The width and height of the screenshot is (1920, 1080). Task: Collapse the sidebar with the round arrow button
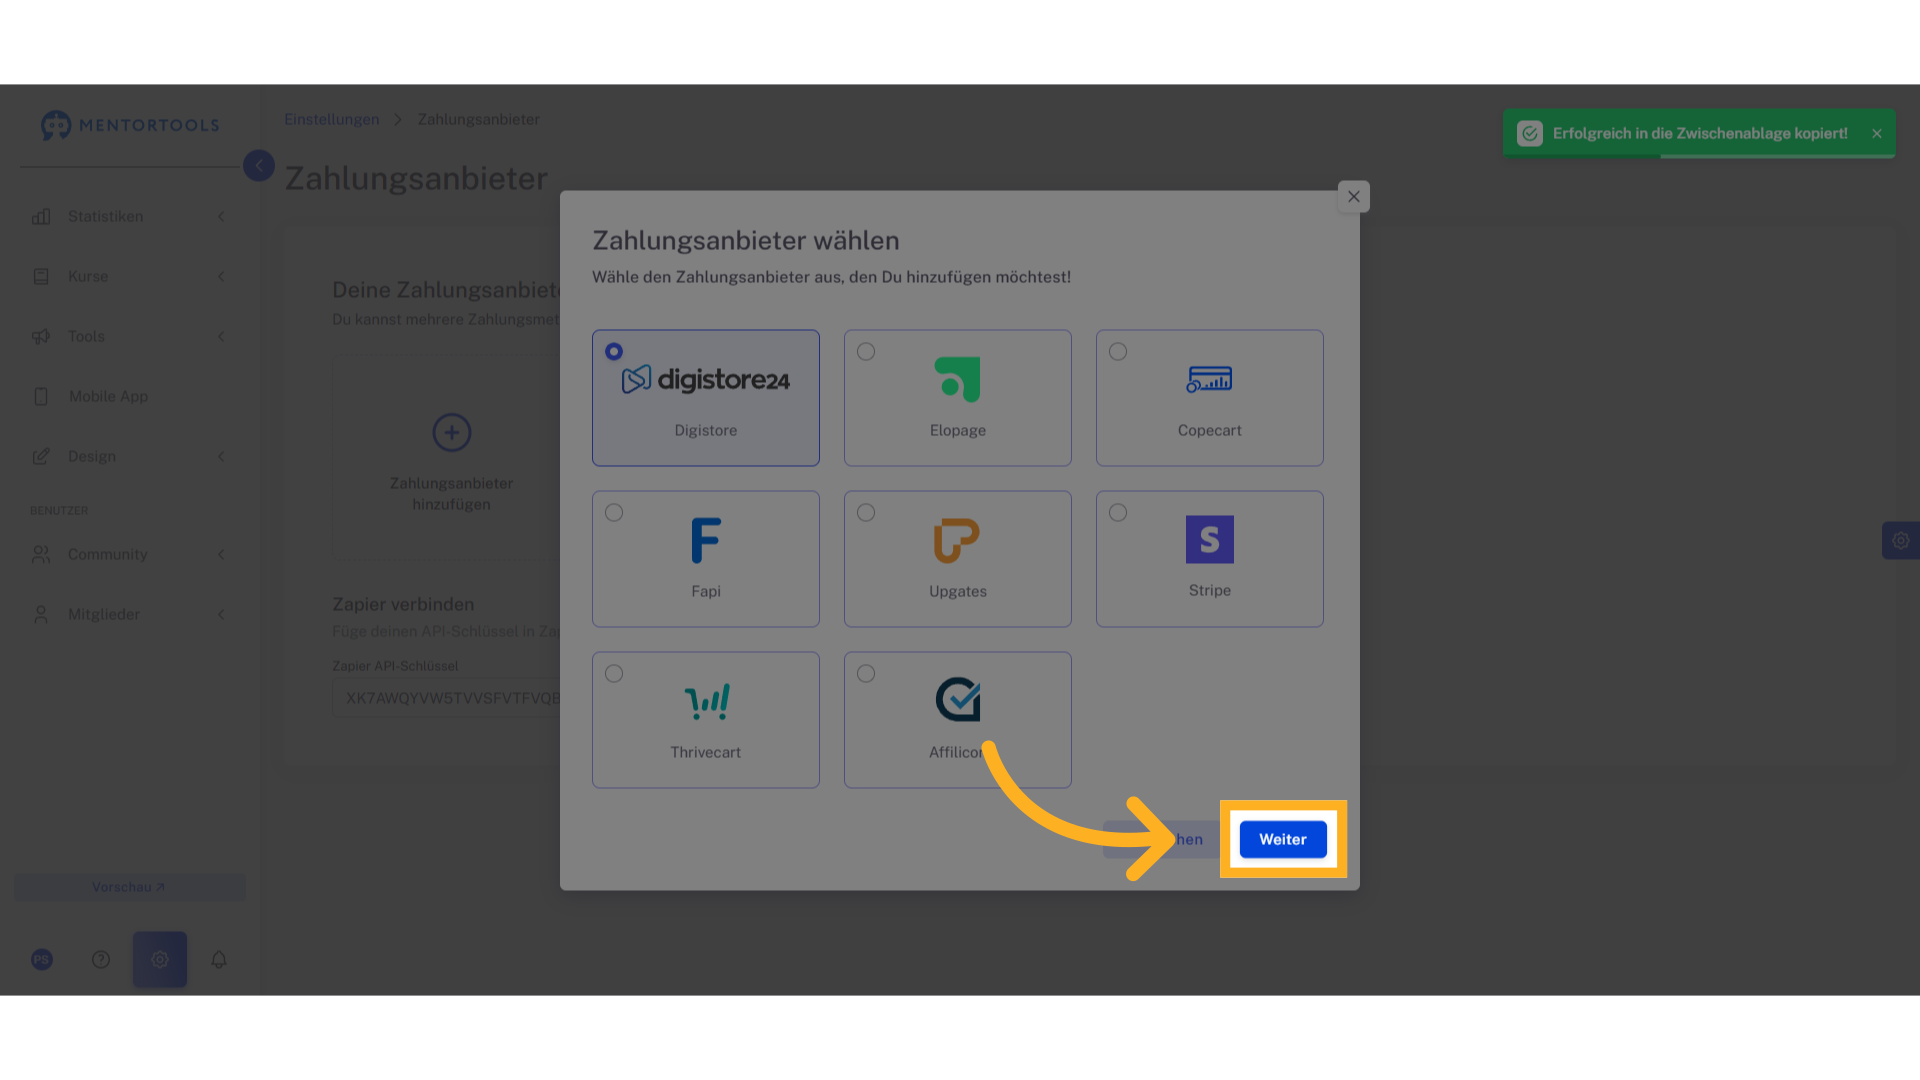pyautogui.click(x=259, y=165)
